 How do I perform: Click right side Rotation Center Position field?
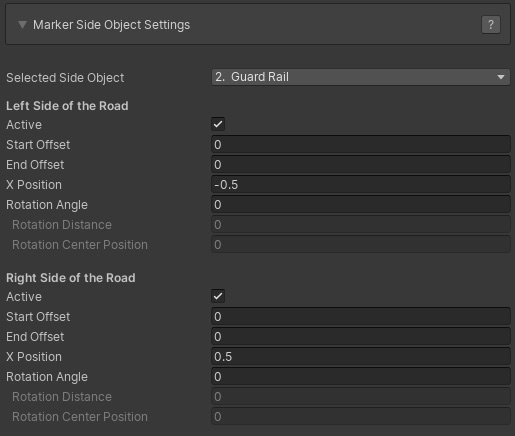[360, 417]
